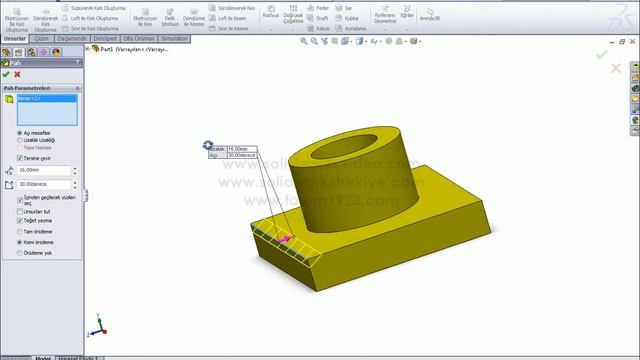Open FeatureManager design tree tab
Viewport: 640px width, 360px height.
point(6,52)
